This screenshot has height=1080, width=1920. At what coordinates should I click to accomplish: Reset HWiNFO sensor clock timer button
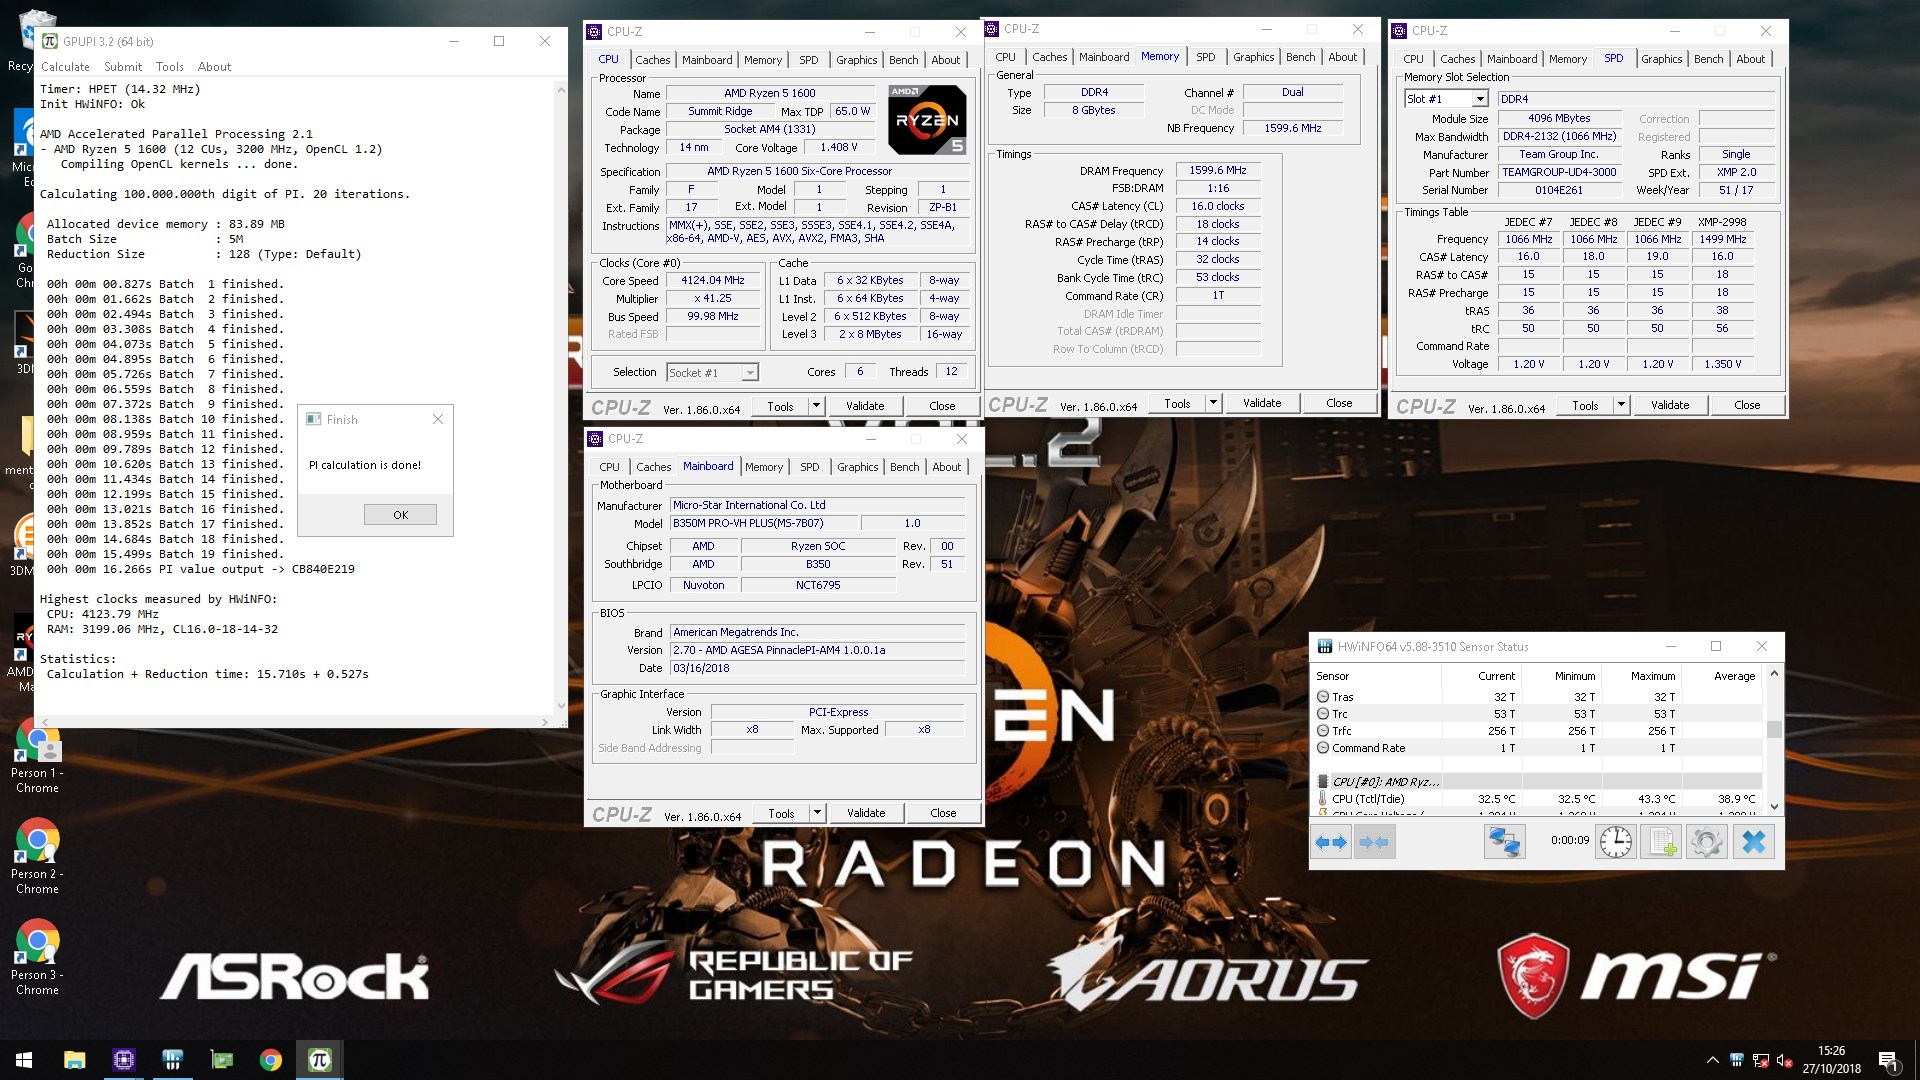[x=1616, y=842]
